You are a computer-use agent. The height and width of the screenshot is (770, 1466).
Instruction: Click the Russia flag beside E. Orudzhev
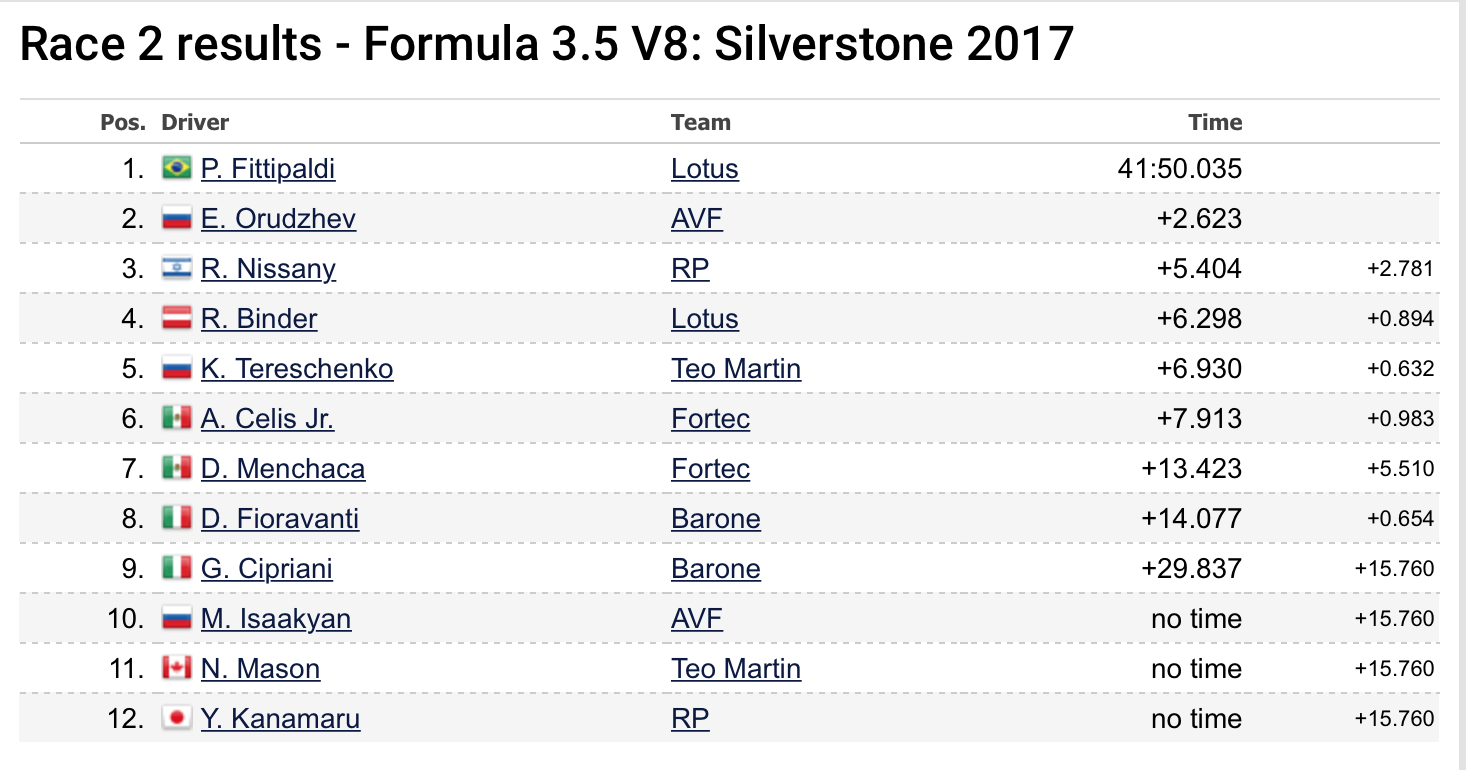pos(177,218)
